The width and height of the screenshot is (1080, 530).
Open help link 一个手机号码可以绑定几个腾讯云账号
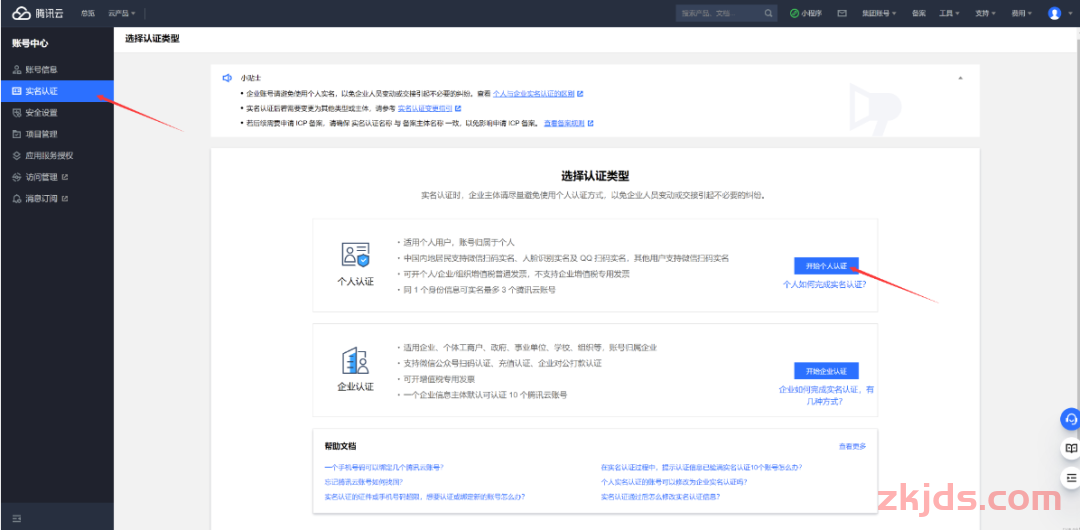(x=384, y=467)
